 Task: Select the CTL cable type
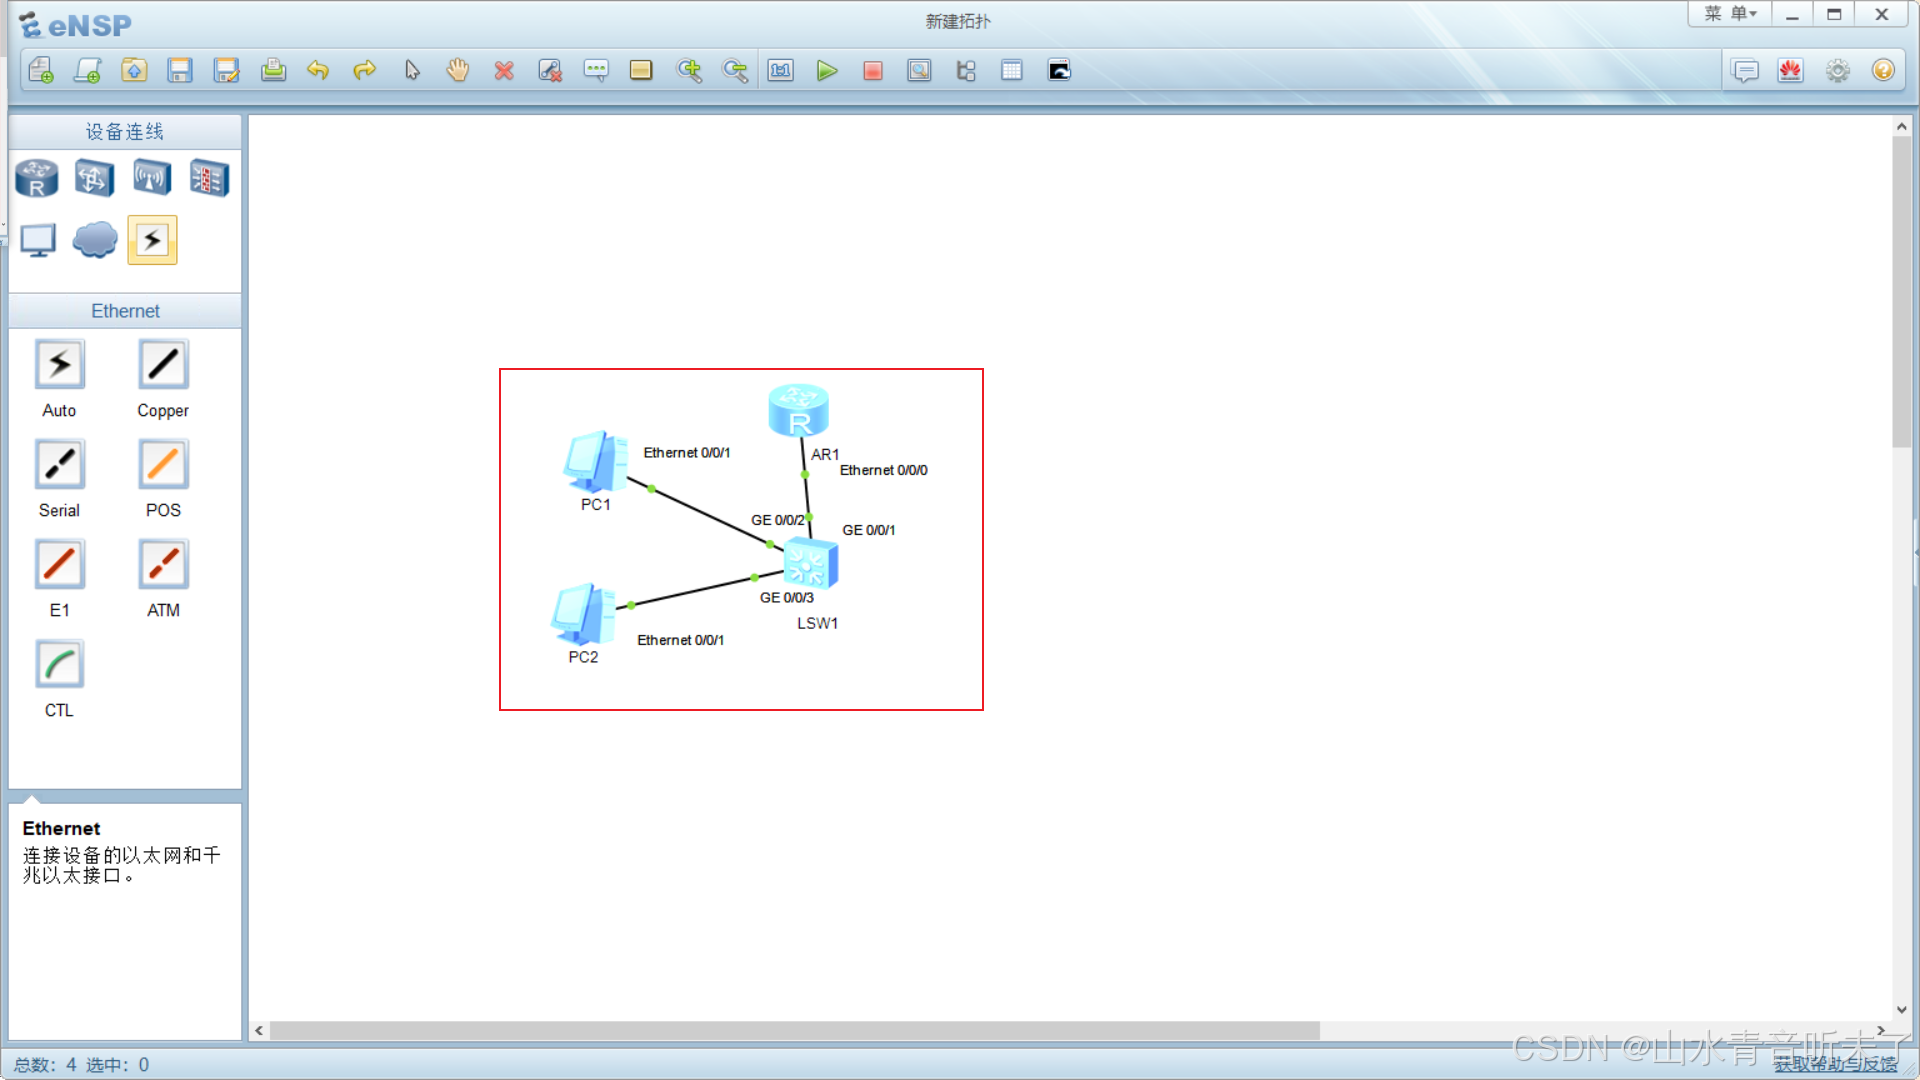click(60, 665)
